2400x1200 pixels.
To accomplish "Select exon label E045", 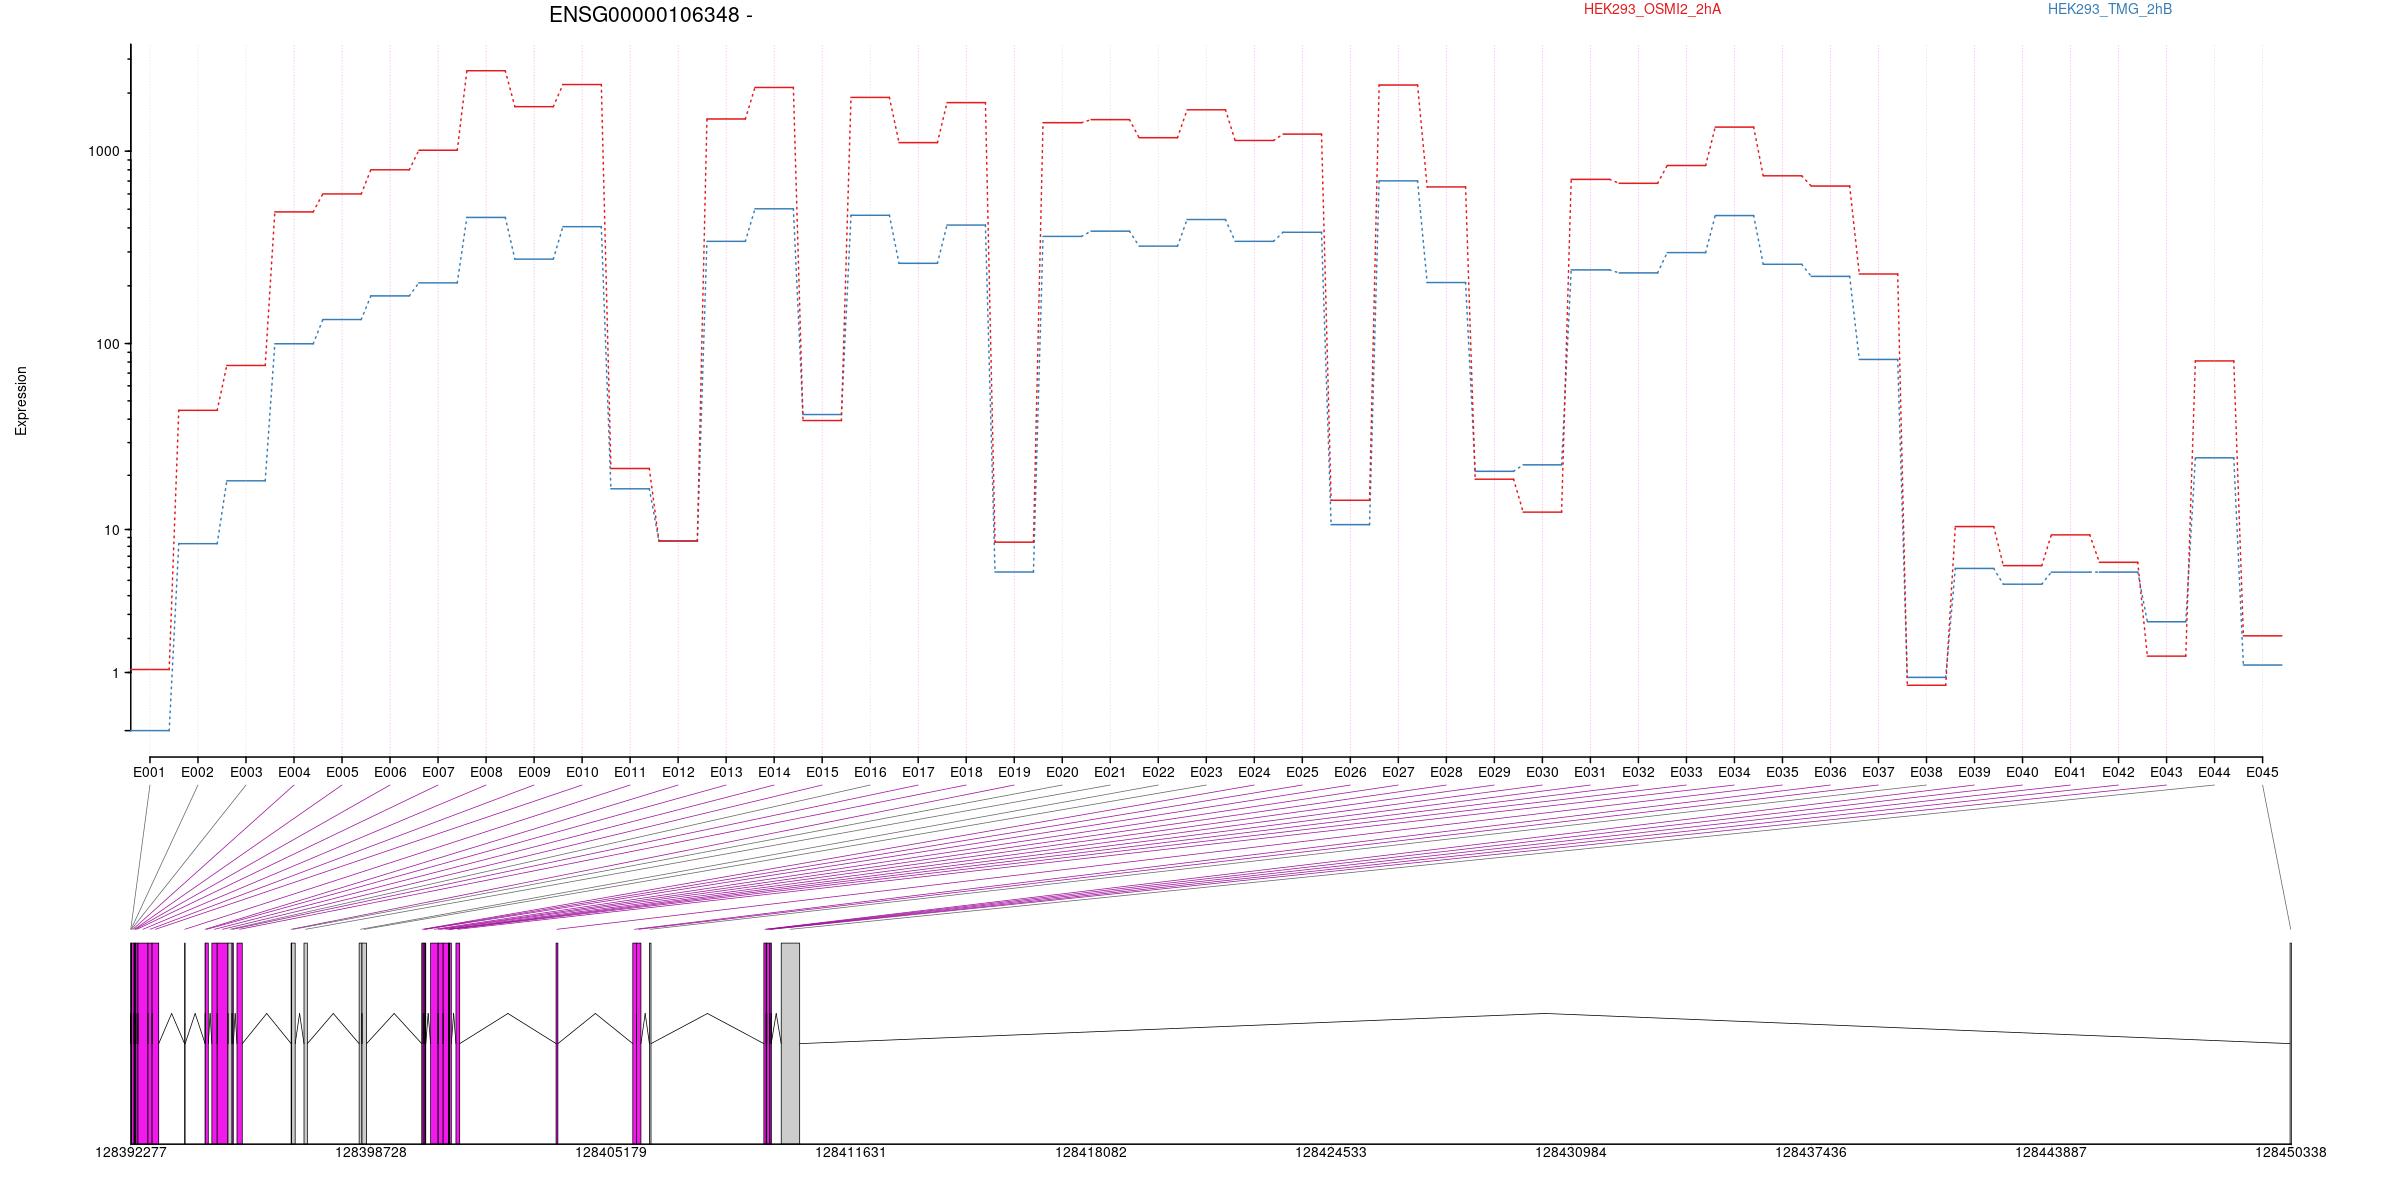I will [2261, 772].
